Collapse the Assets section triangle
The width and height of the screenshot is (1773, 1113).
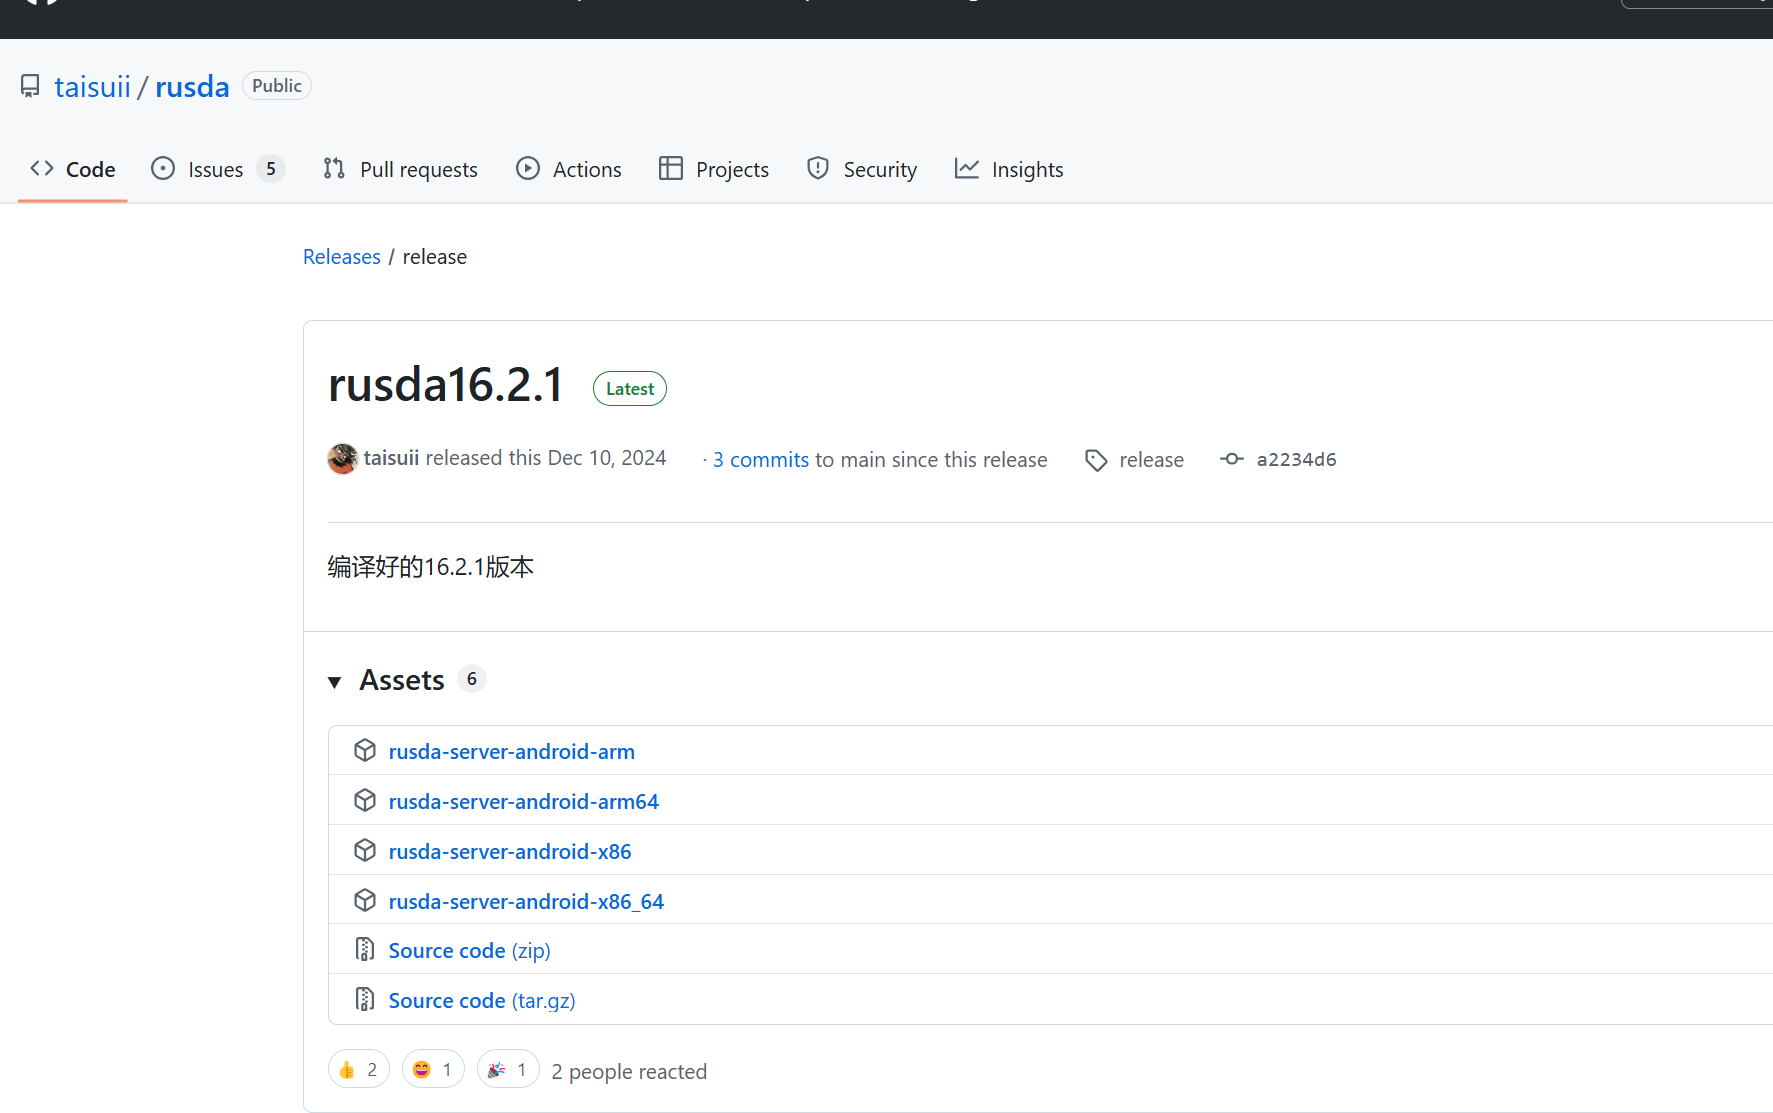click(335, 682)
